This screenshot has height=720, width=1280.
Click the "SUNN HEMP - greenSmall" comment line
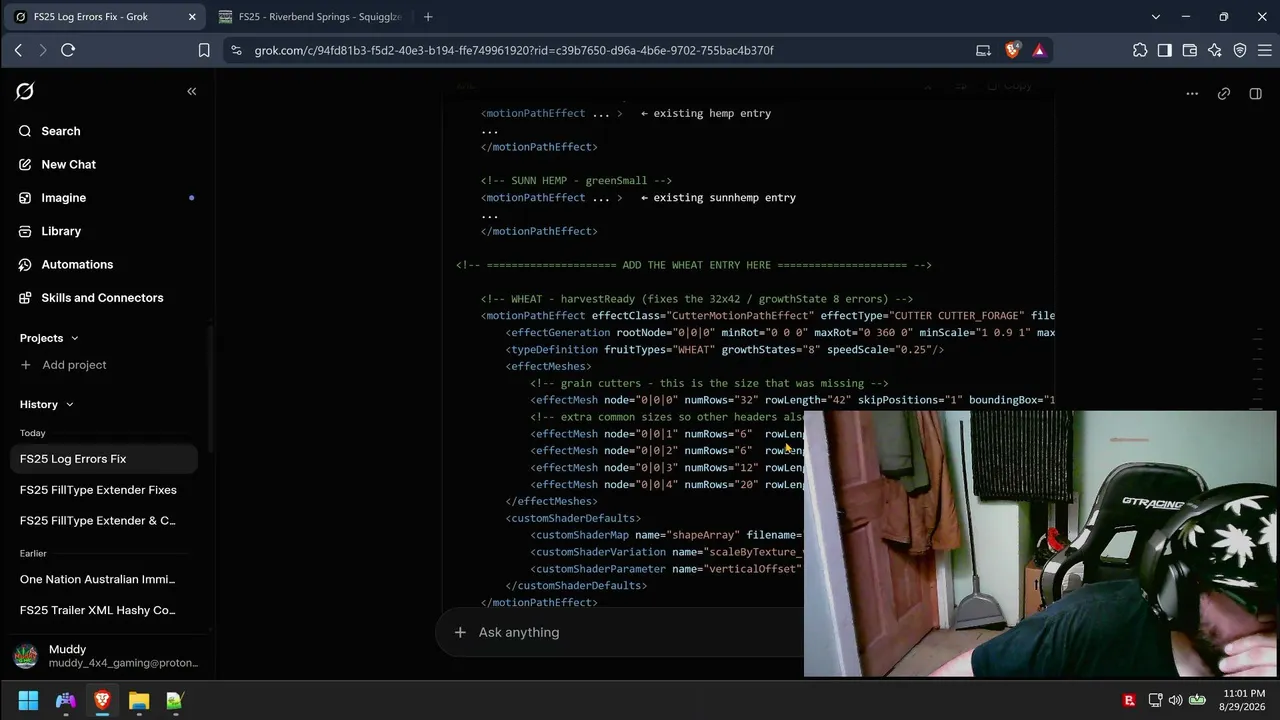[x=577, y=181]
